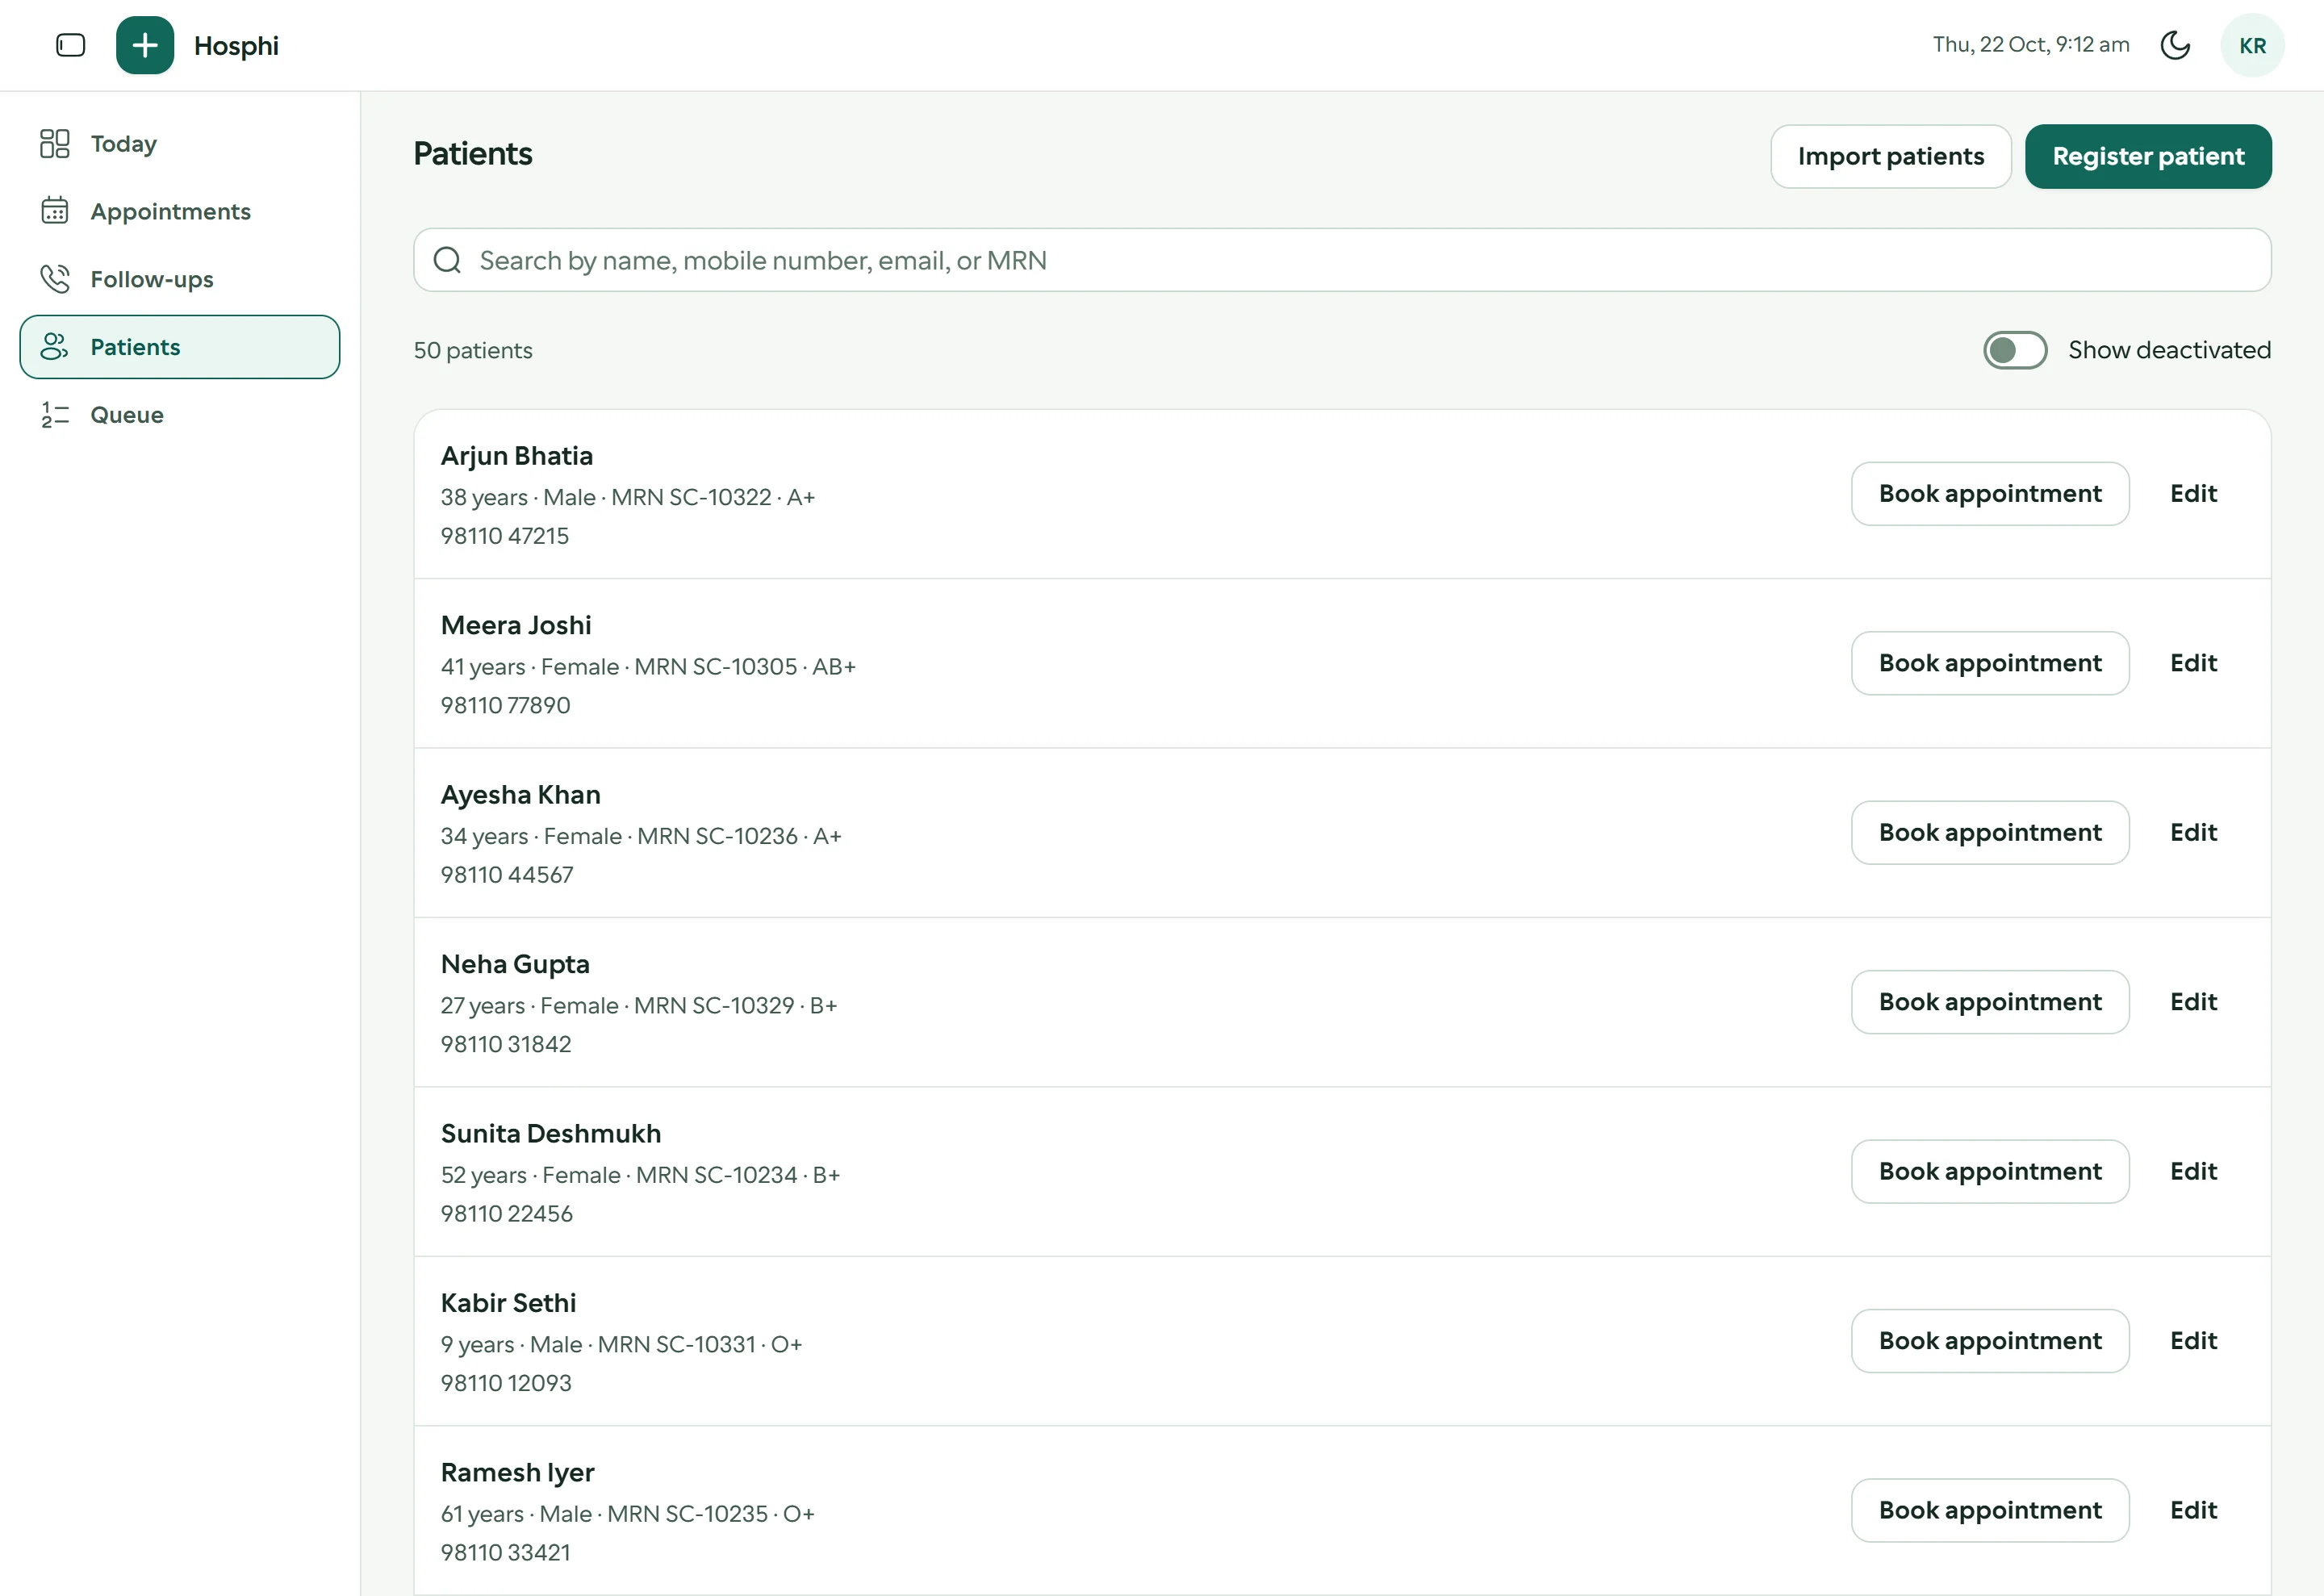This screenshot has height=1596, width=2324.
Task: Click the Hosphi brand name
Action: (236, 46)
